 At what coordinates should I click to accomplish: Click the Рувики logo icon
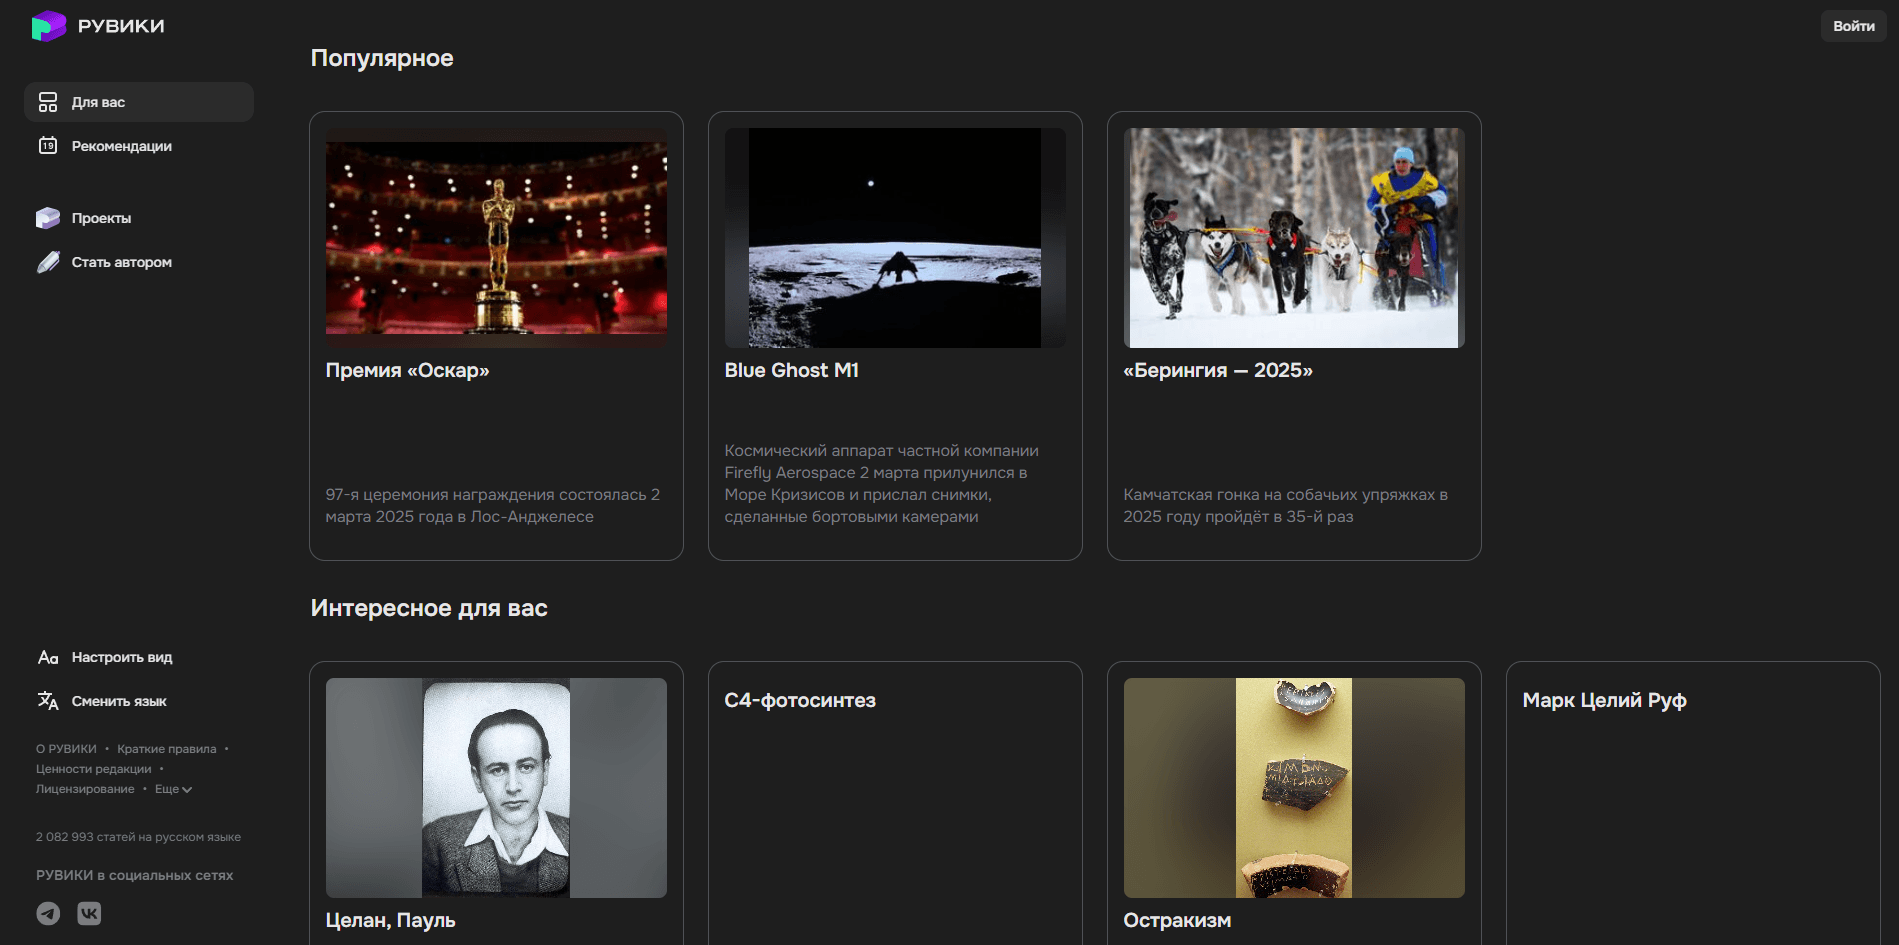click(x=48, y=26)
